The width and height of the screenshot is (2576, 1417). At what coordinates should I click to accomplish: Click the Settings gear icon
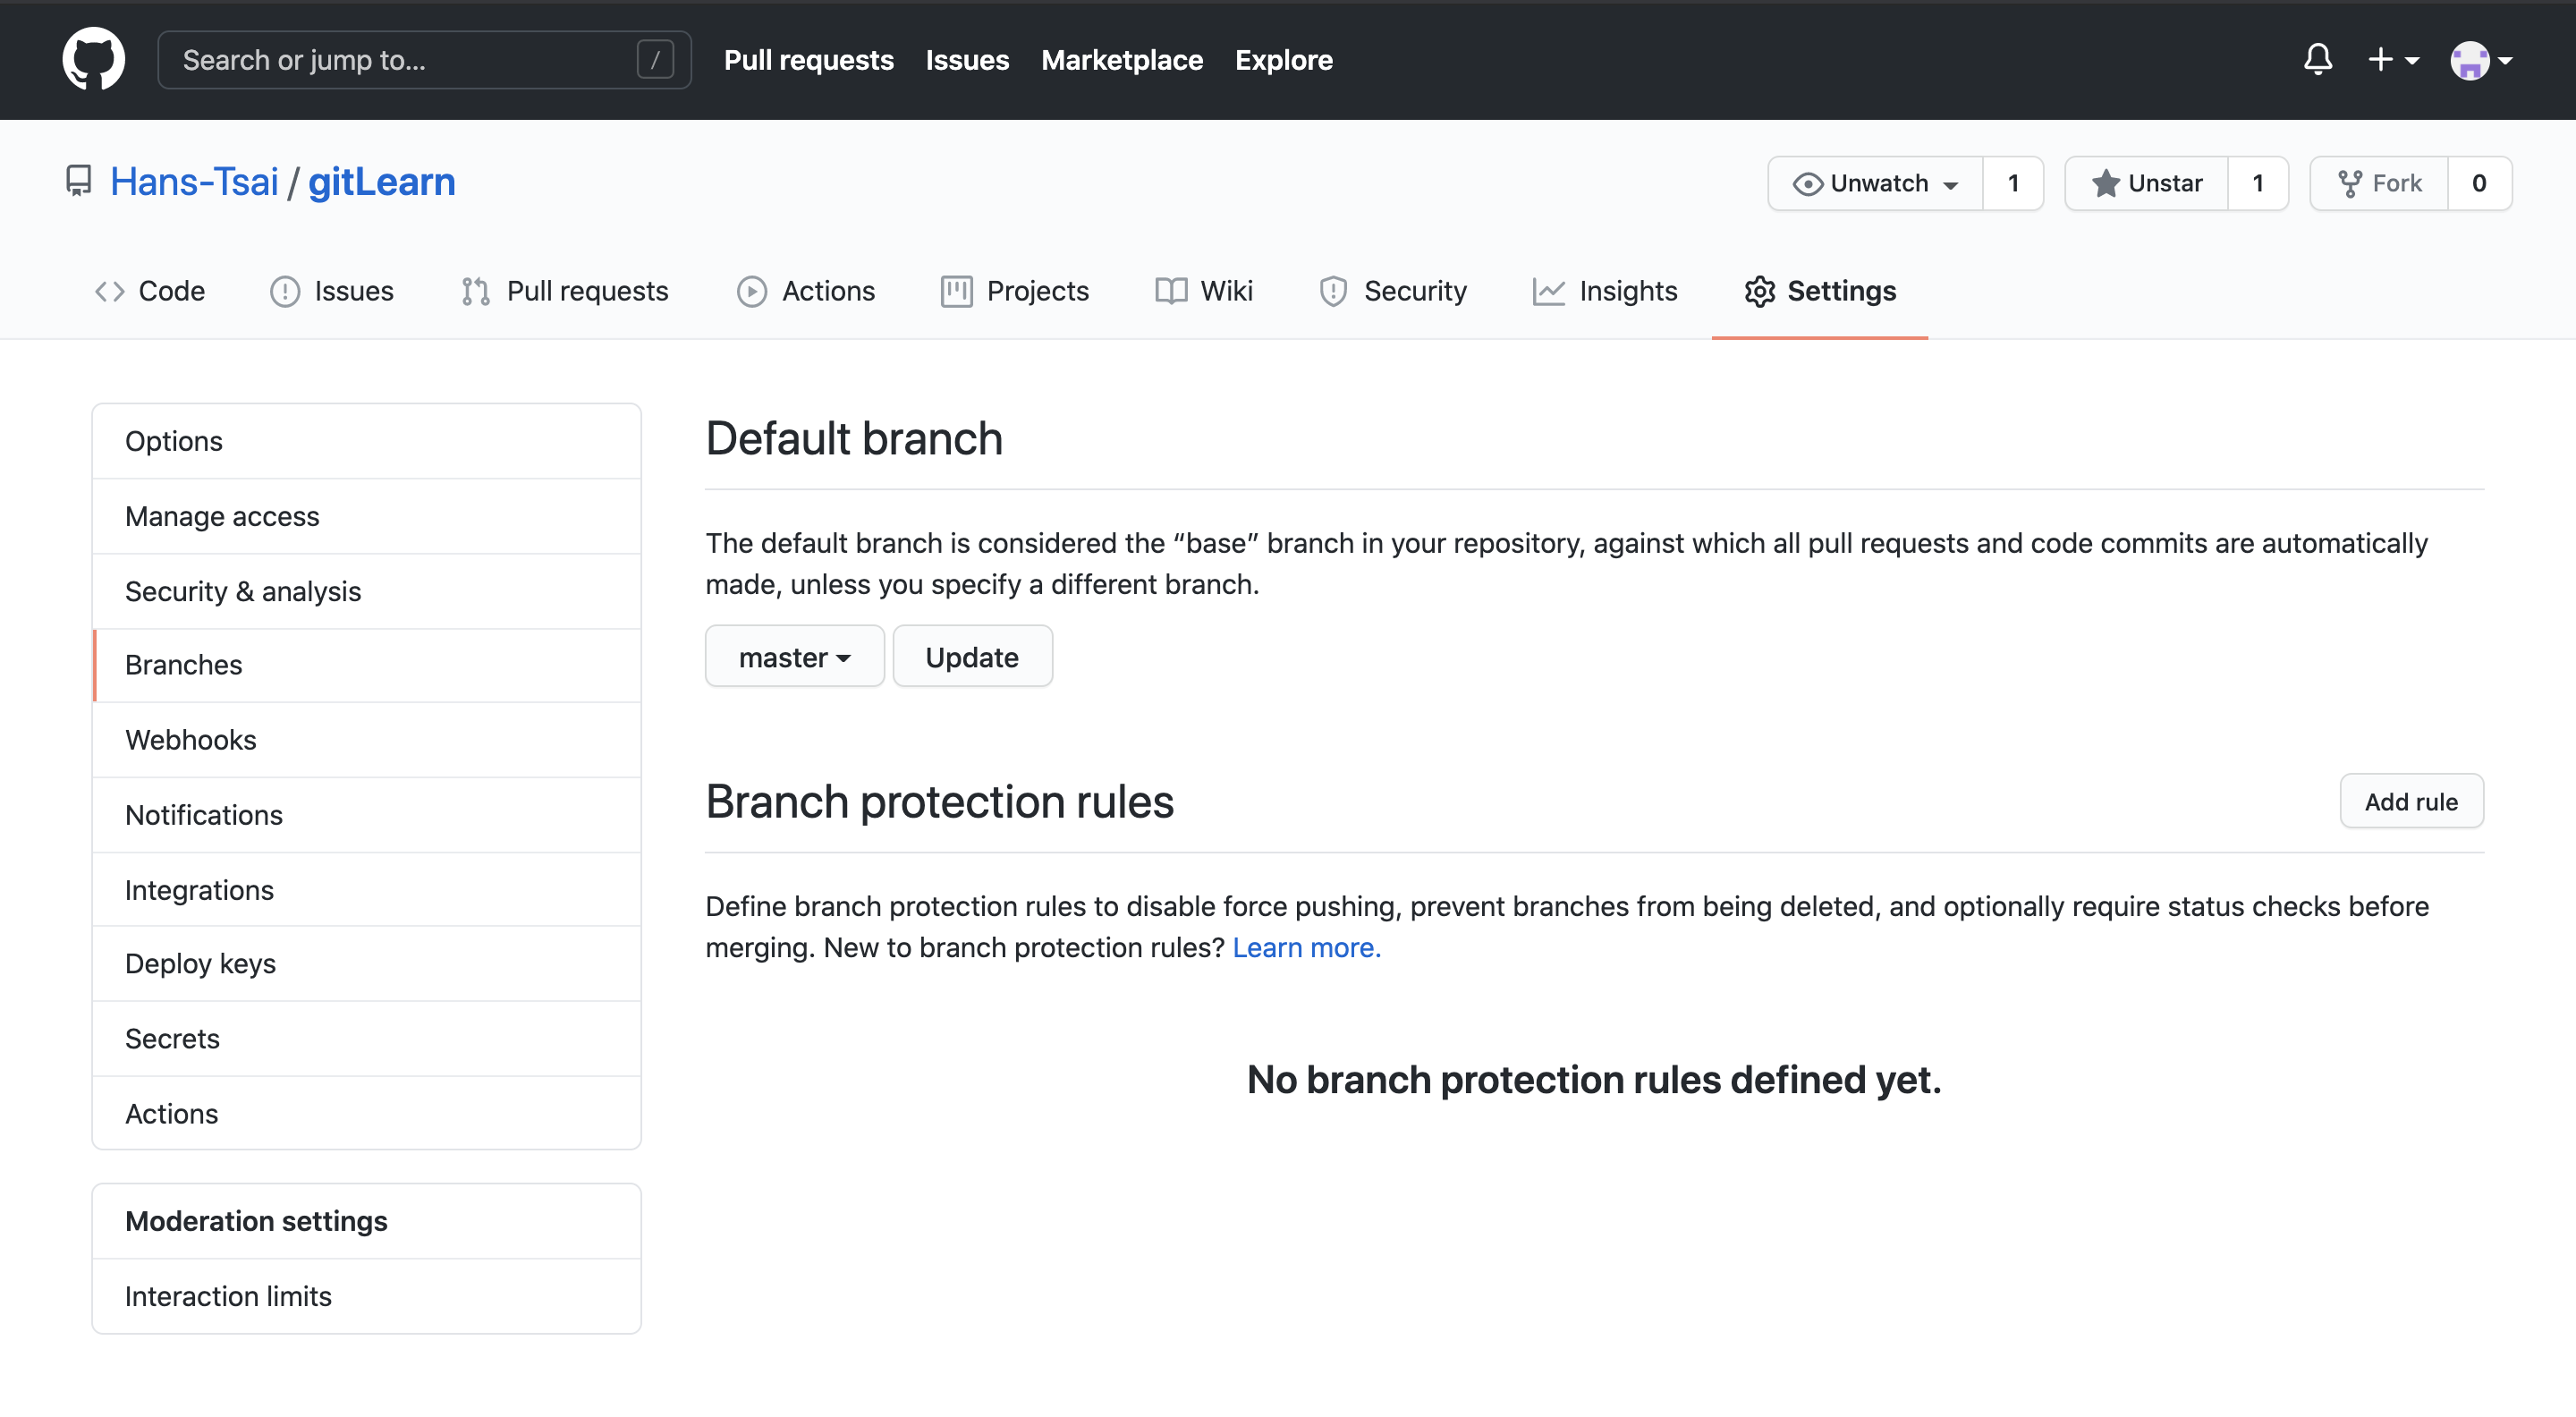tap(1759, 291)
